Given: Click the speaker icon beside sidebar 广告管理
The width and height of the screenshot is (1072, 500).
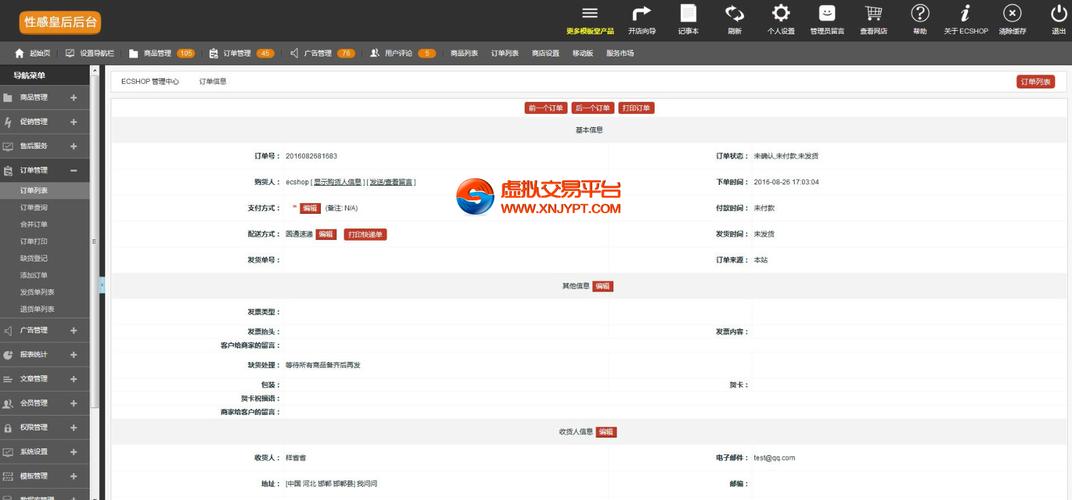Looking at the screenshot, I should click(8, 330).
